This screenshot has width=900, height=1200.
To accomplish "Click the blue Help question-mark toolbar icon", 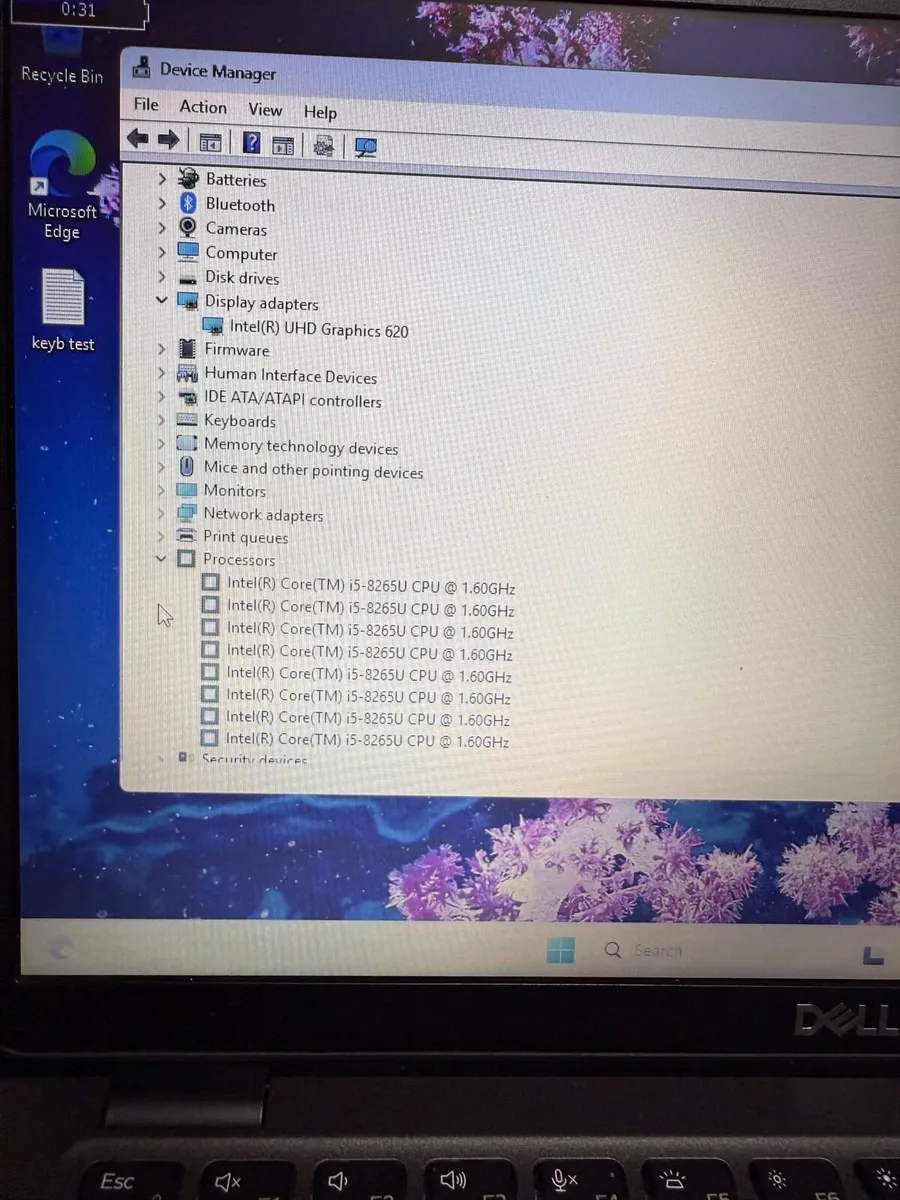I will pos(252,143).
